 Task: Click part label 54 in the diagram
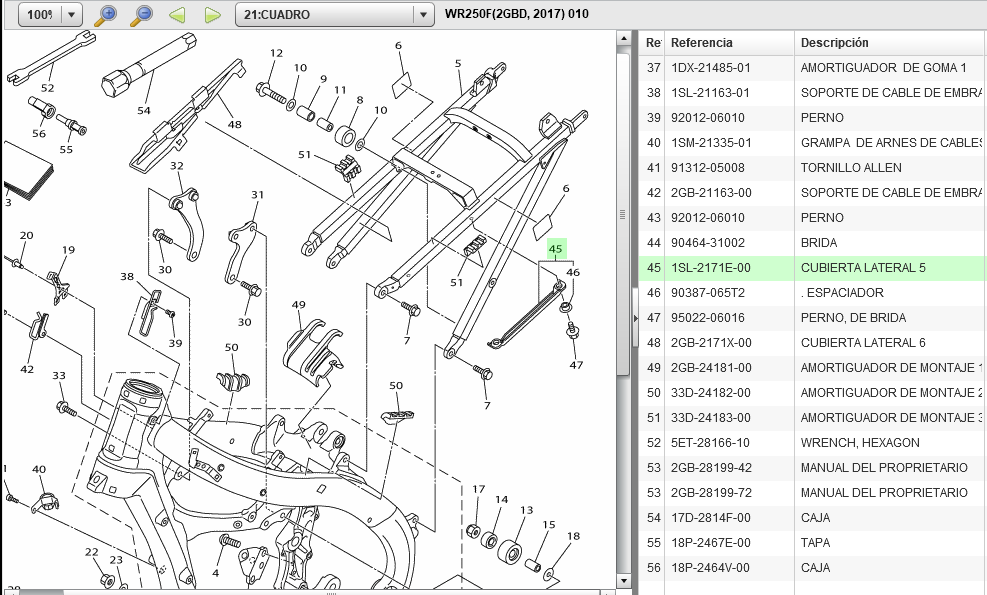[144, 111]
